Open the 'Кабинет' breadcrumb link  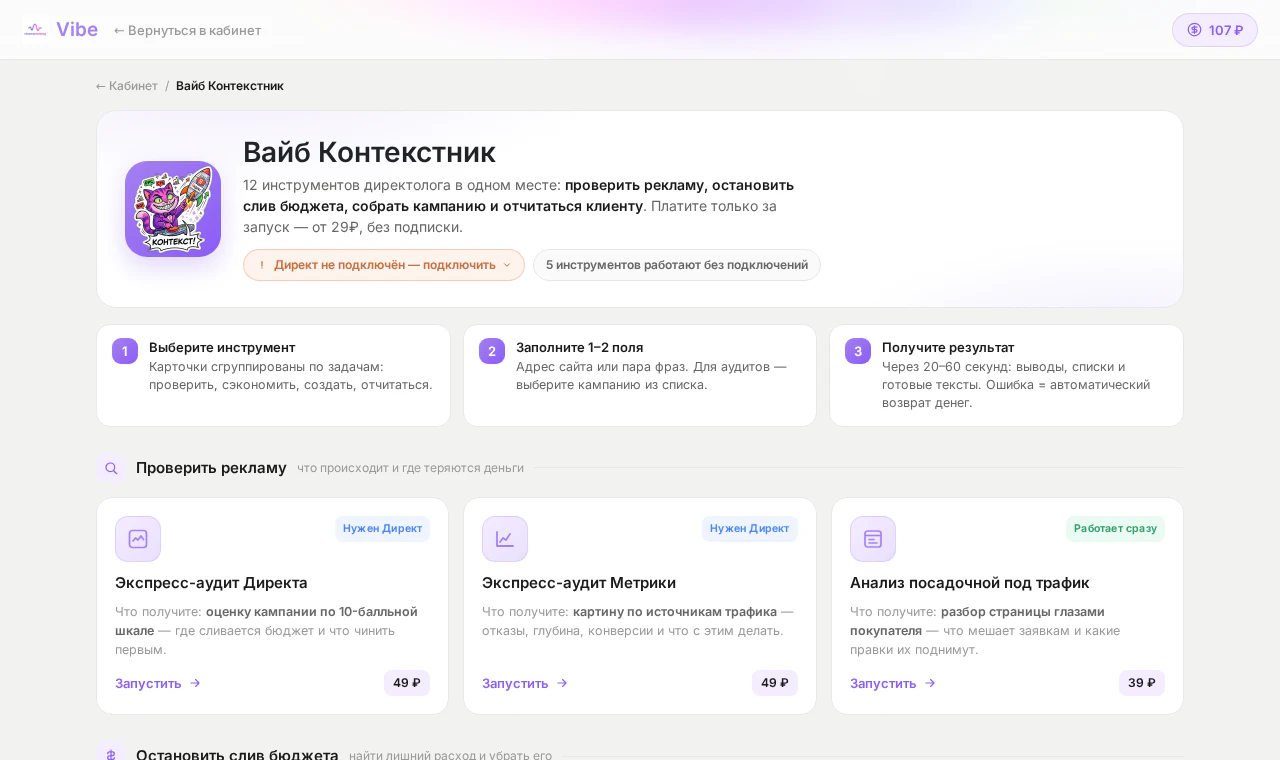click(127, 86)
